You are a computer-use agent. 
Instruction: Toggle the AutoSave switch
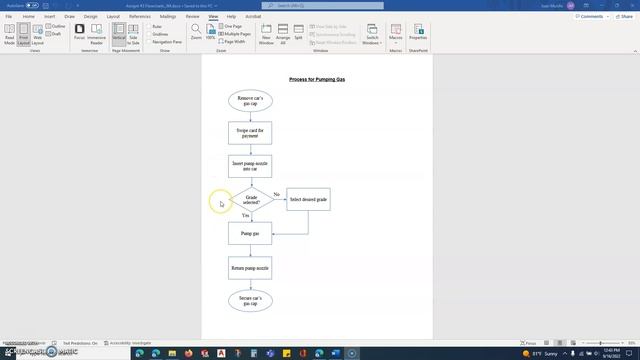tap(32, 6)
